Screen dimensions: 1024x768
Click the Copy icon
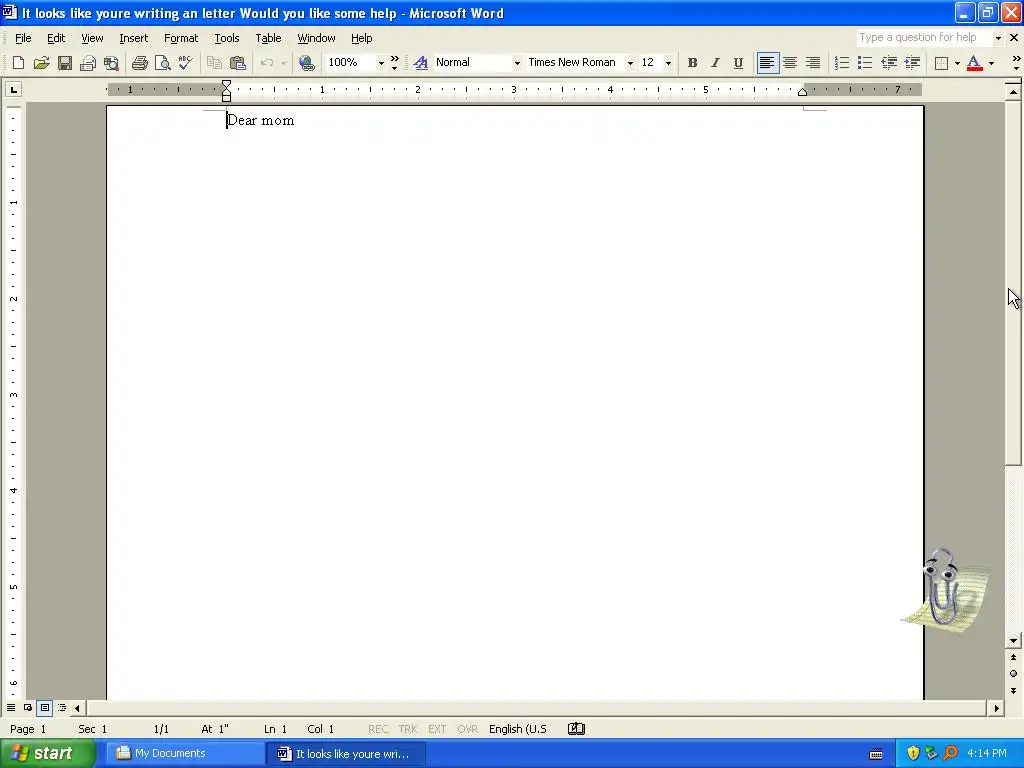click(x=214, y=63)
